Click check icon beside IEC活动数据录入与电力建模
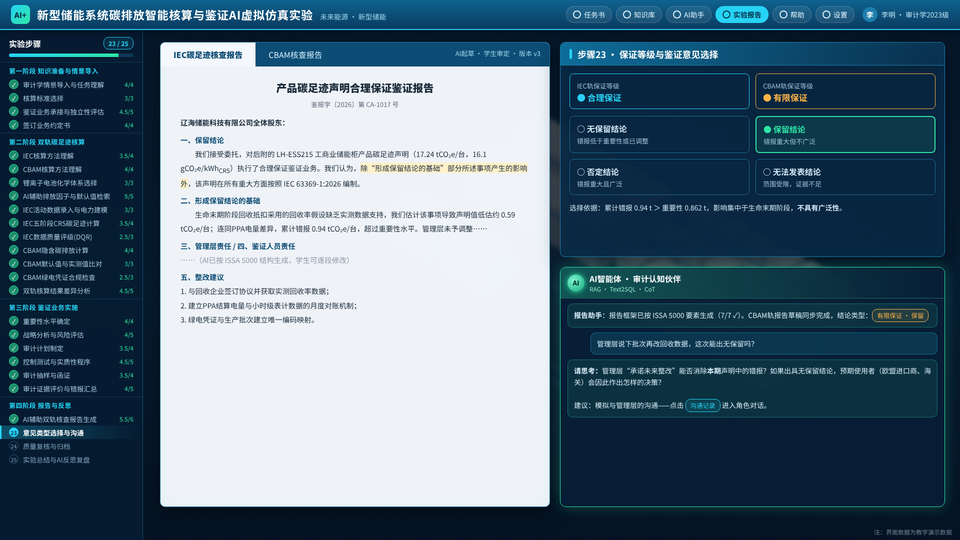The height and width of the screenshot is (540, 960). tap(13, 209)
